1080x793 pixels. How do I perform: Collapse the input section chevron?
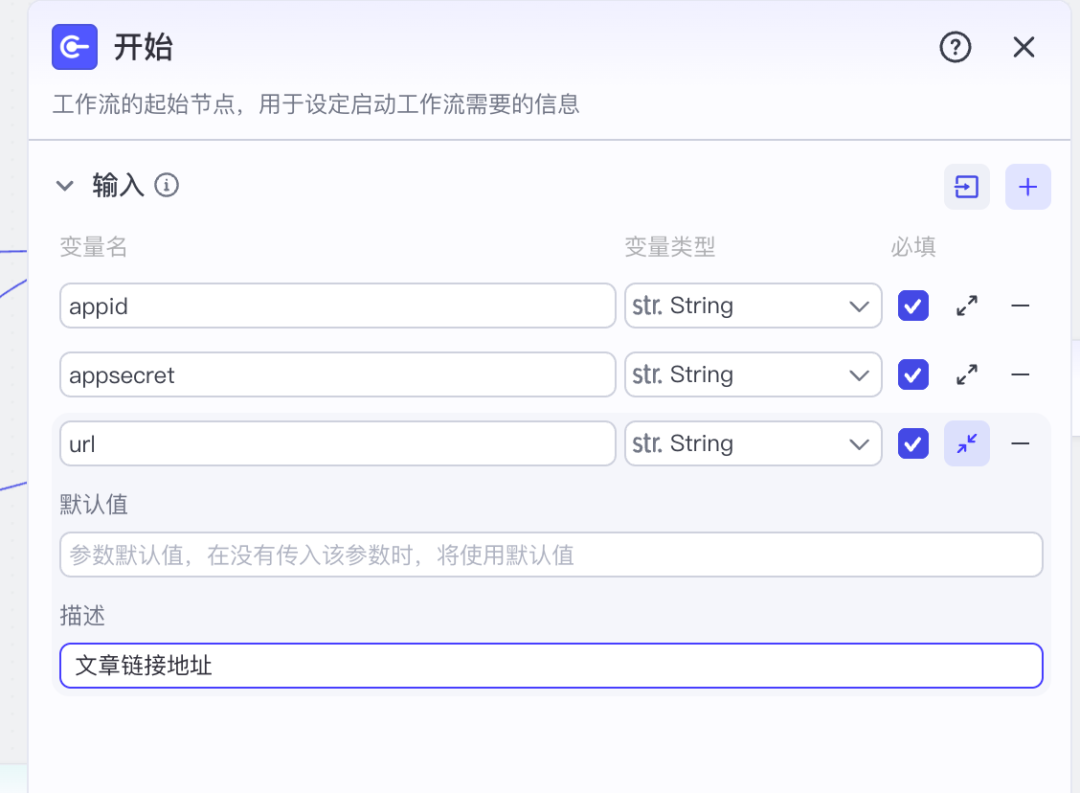point(65,185)
